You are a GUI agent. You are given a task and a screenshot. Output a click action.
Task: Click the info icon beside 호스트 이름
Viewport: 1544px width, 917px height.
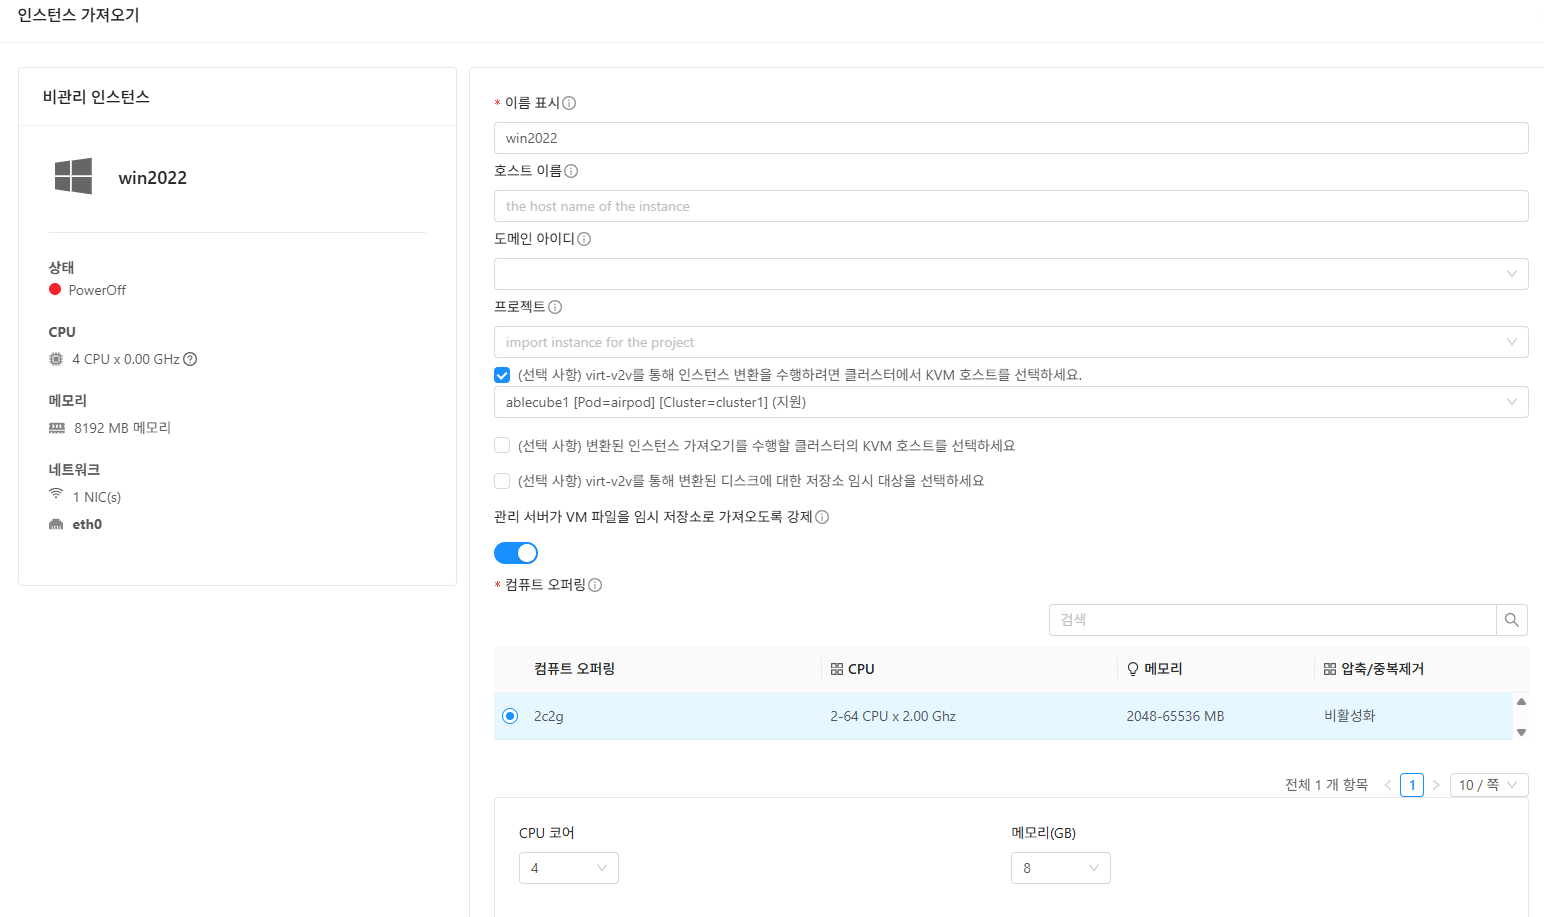click(x=571, y=171)
